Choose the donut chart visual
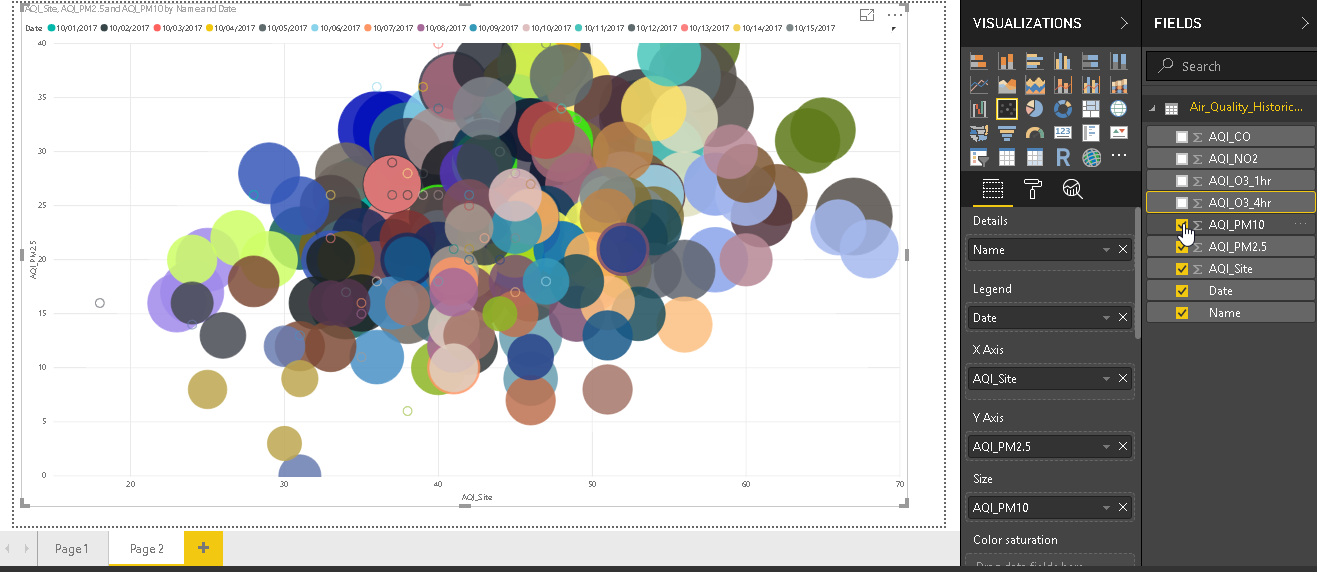Screen dimensions: 1317x572 click(1063, 109)
